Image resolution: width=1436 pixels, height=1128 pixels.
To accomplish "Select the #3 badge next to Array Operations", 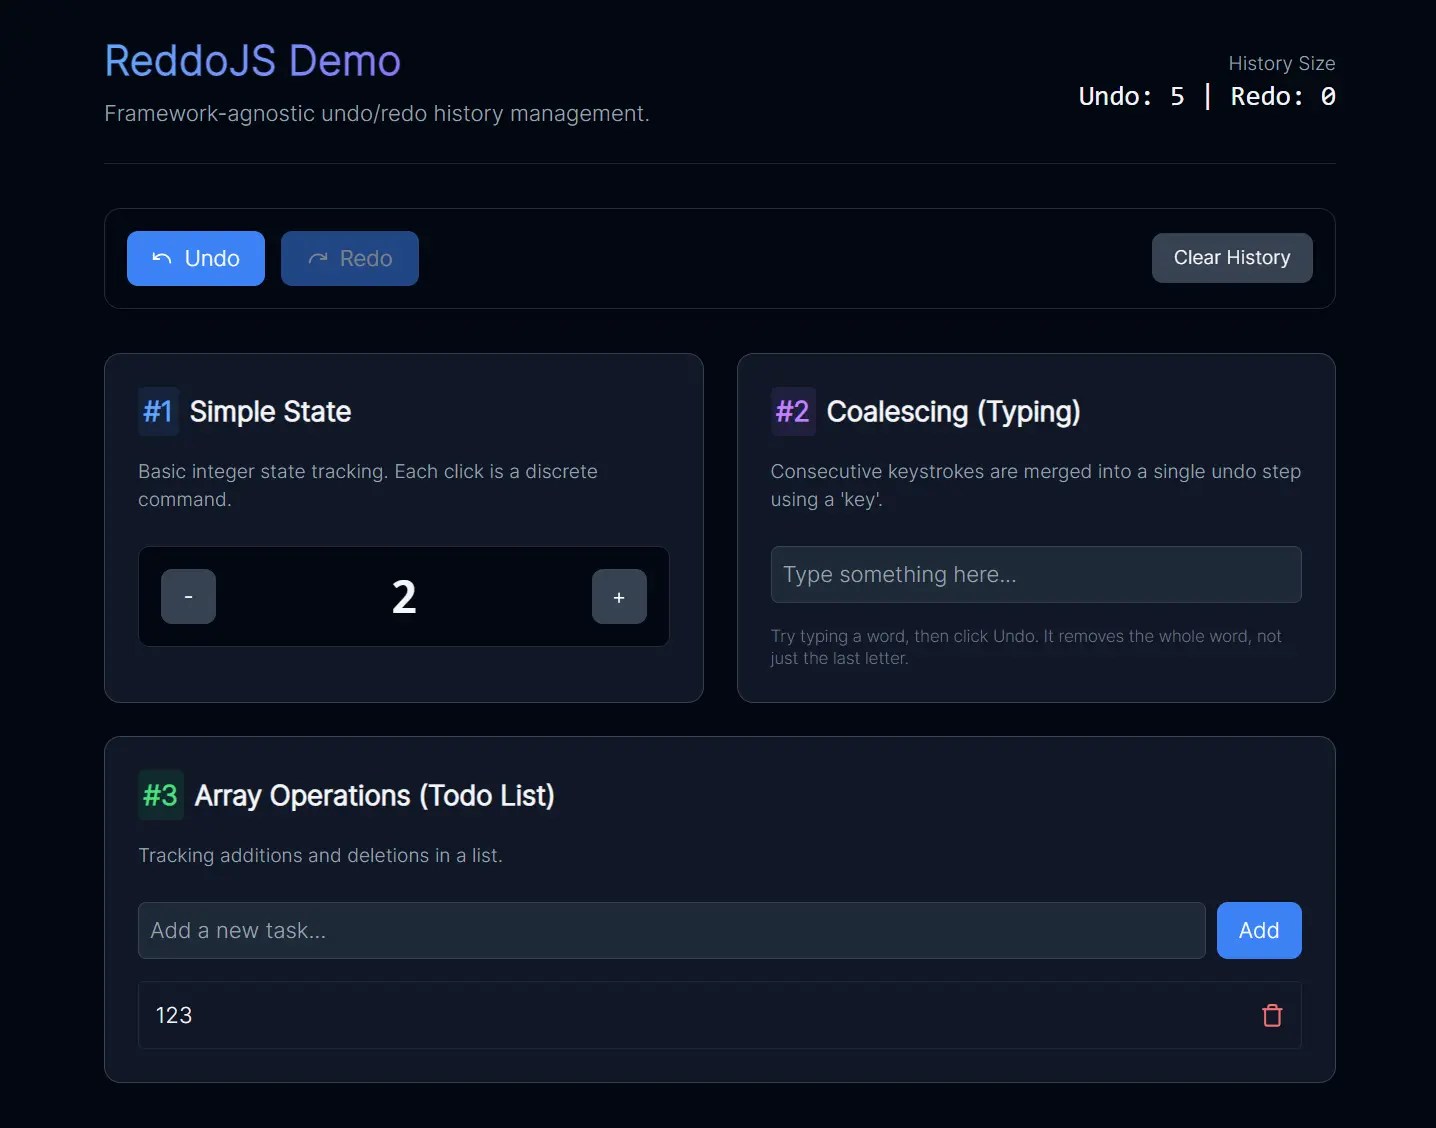I will pyautogui.click(x=160, y=796).
